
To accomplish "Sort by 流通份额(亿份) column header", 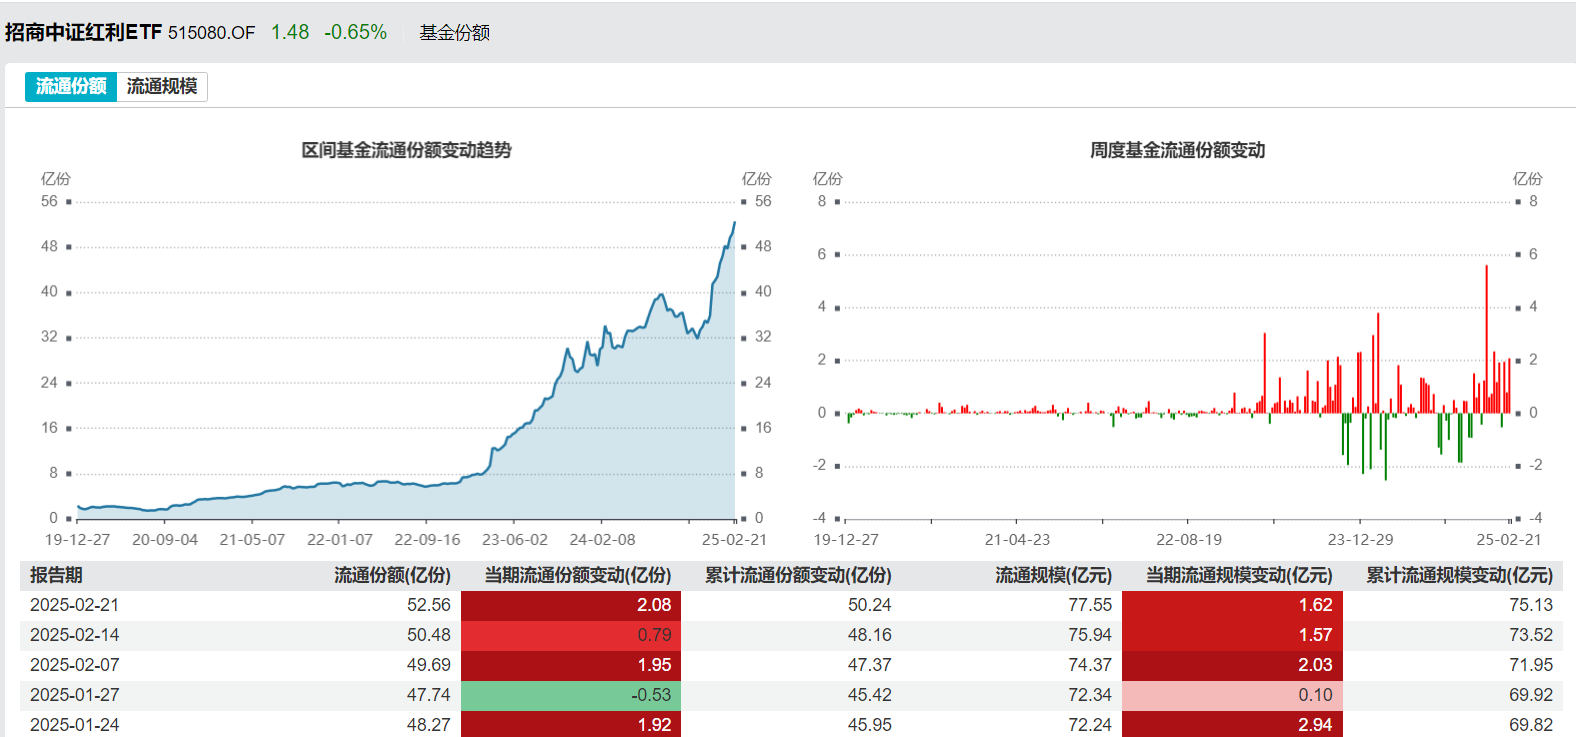I will pos(392,575).
